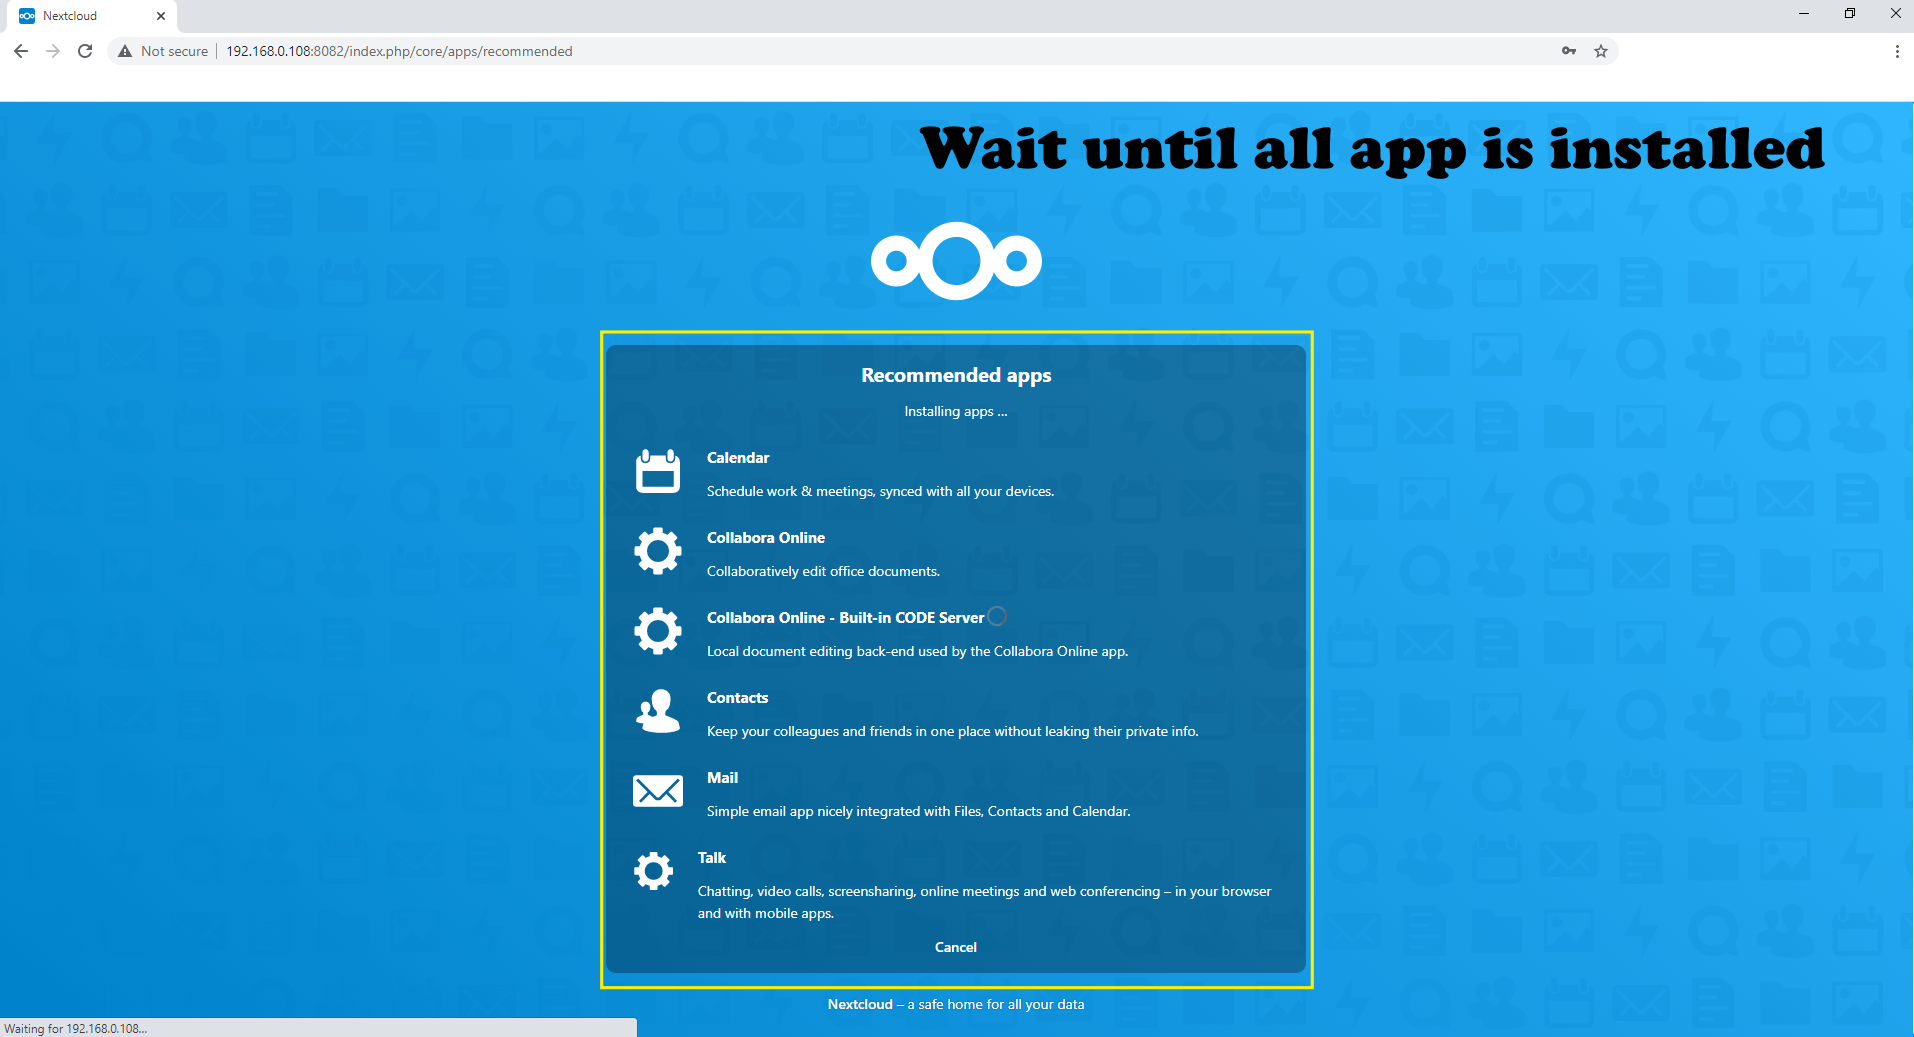Click the Mail envelope icon
Image resolution: width=1914 pixels, height=1037 pixels.
click(x=658, y=791)
